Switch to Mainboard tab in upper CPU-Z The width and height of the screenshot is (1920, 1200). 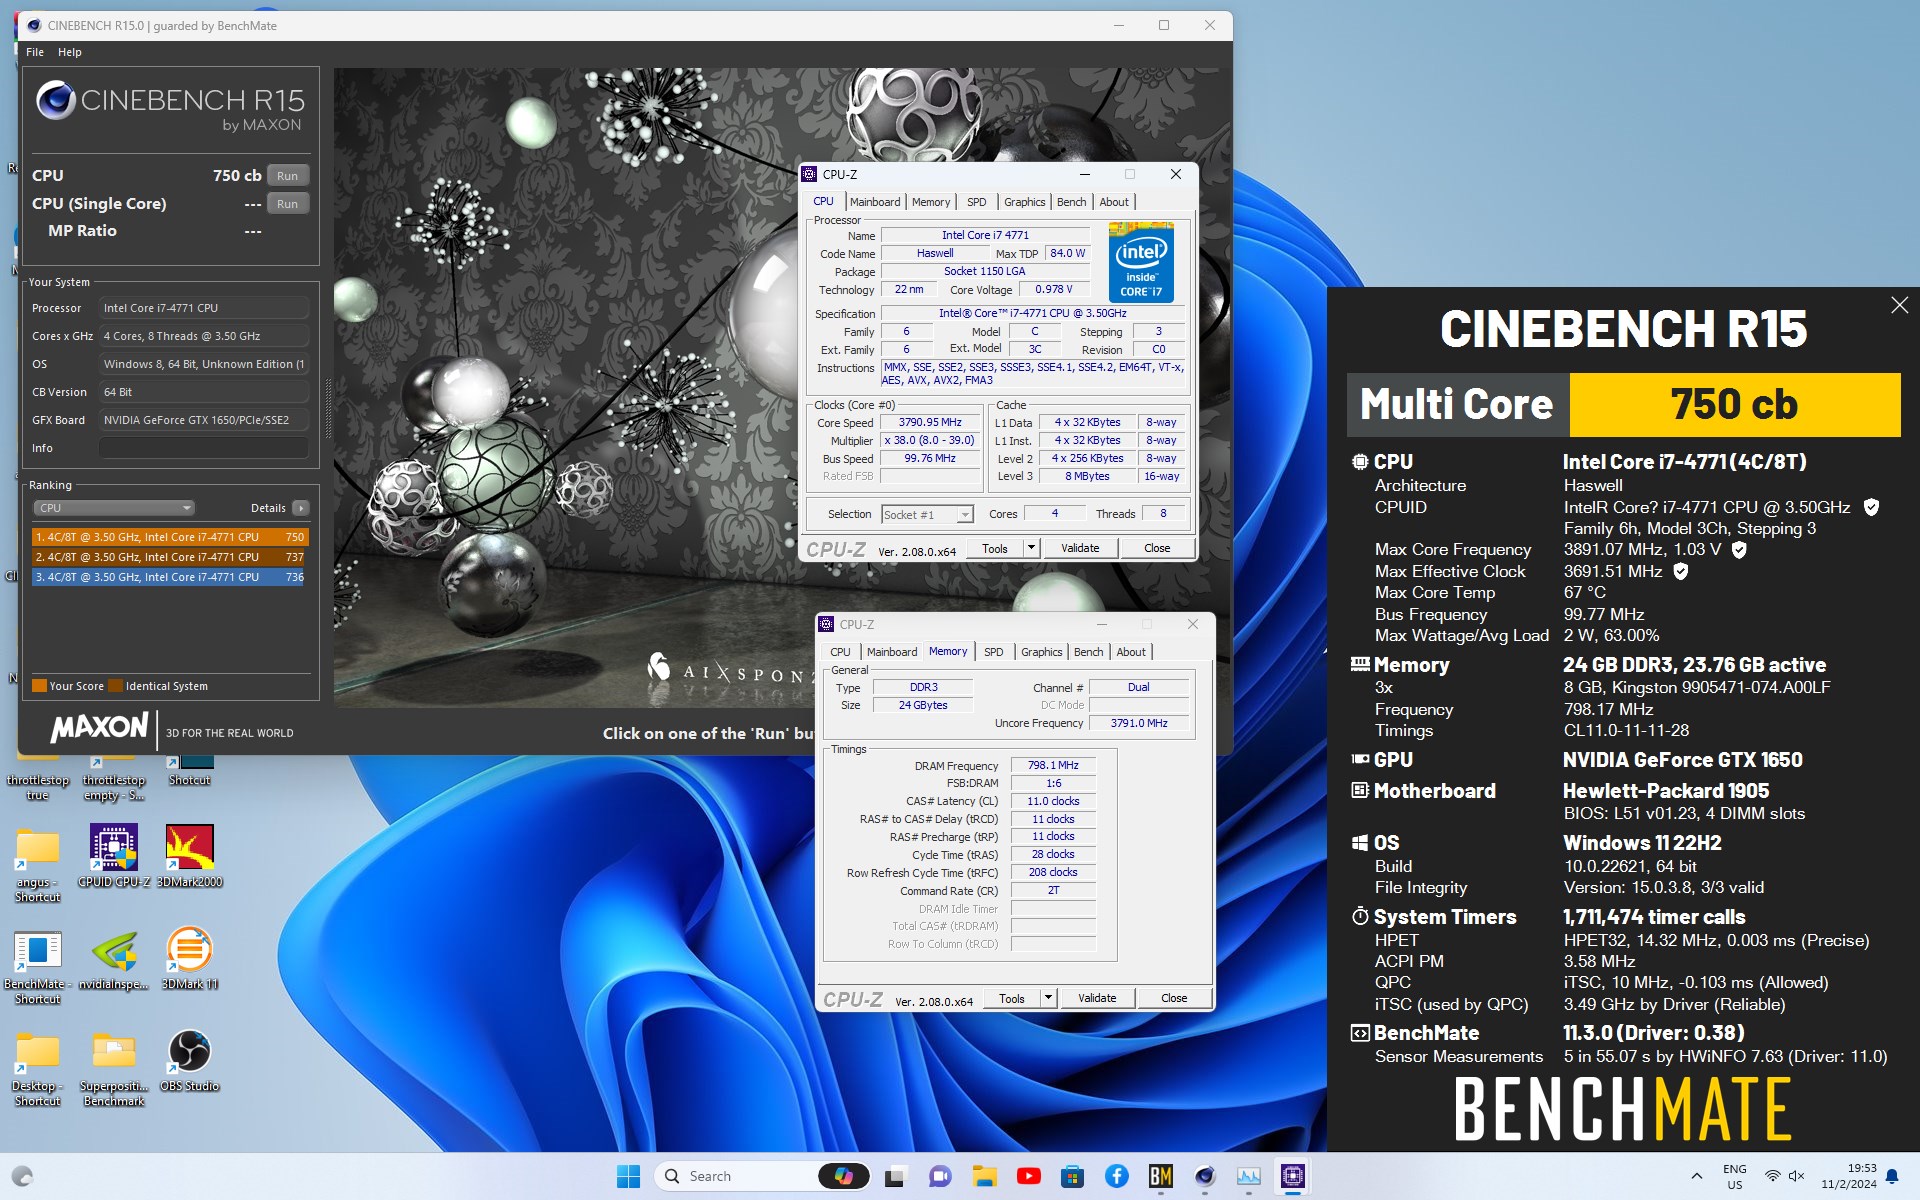point(875,202)
